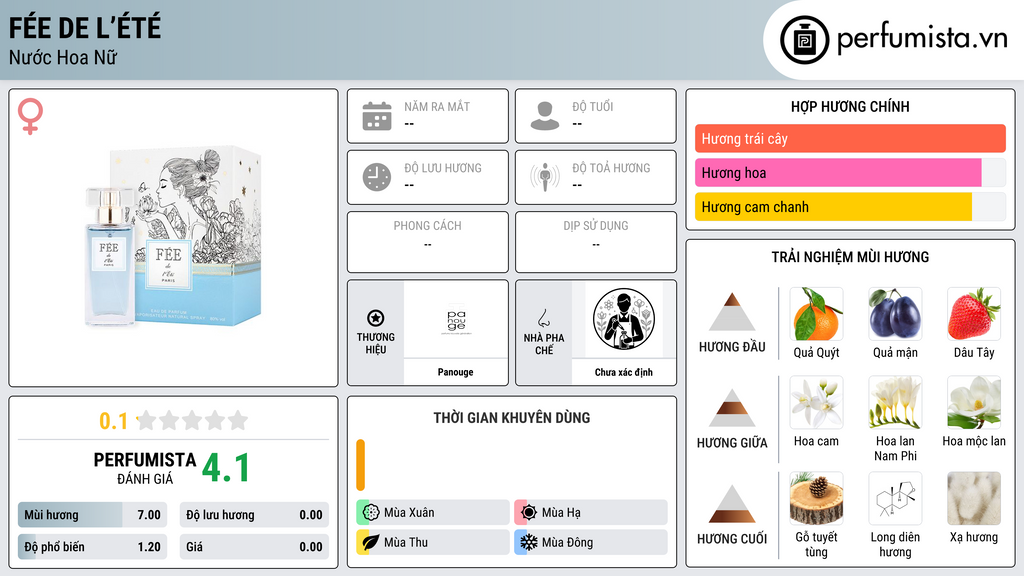The height and width of the screenshot is (576, 1024).
Task: Click the five-star rating row
Action: (x=192, y=420)
